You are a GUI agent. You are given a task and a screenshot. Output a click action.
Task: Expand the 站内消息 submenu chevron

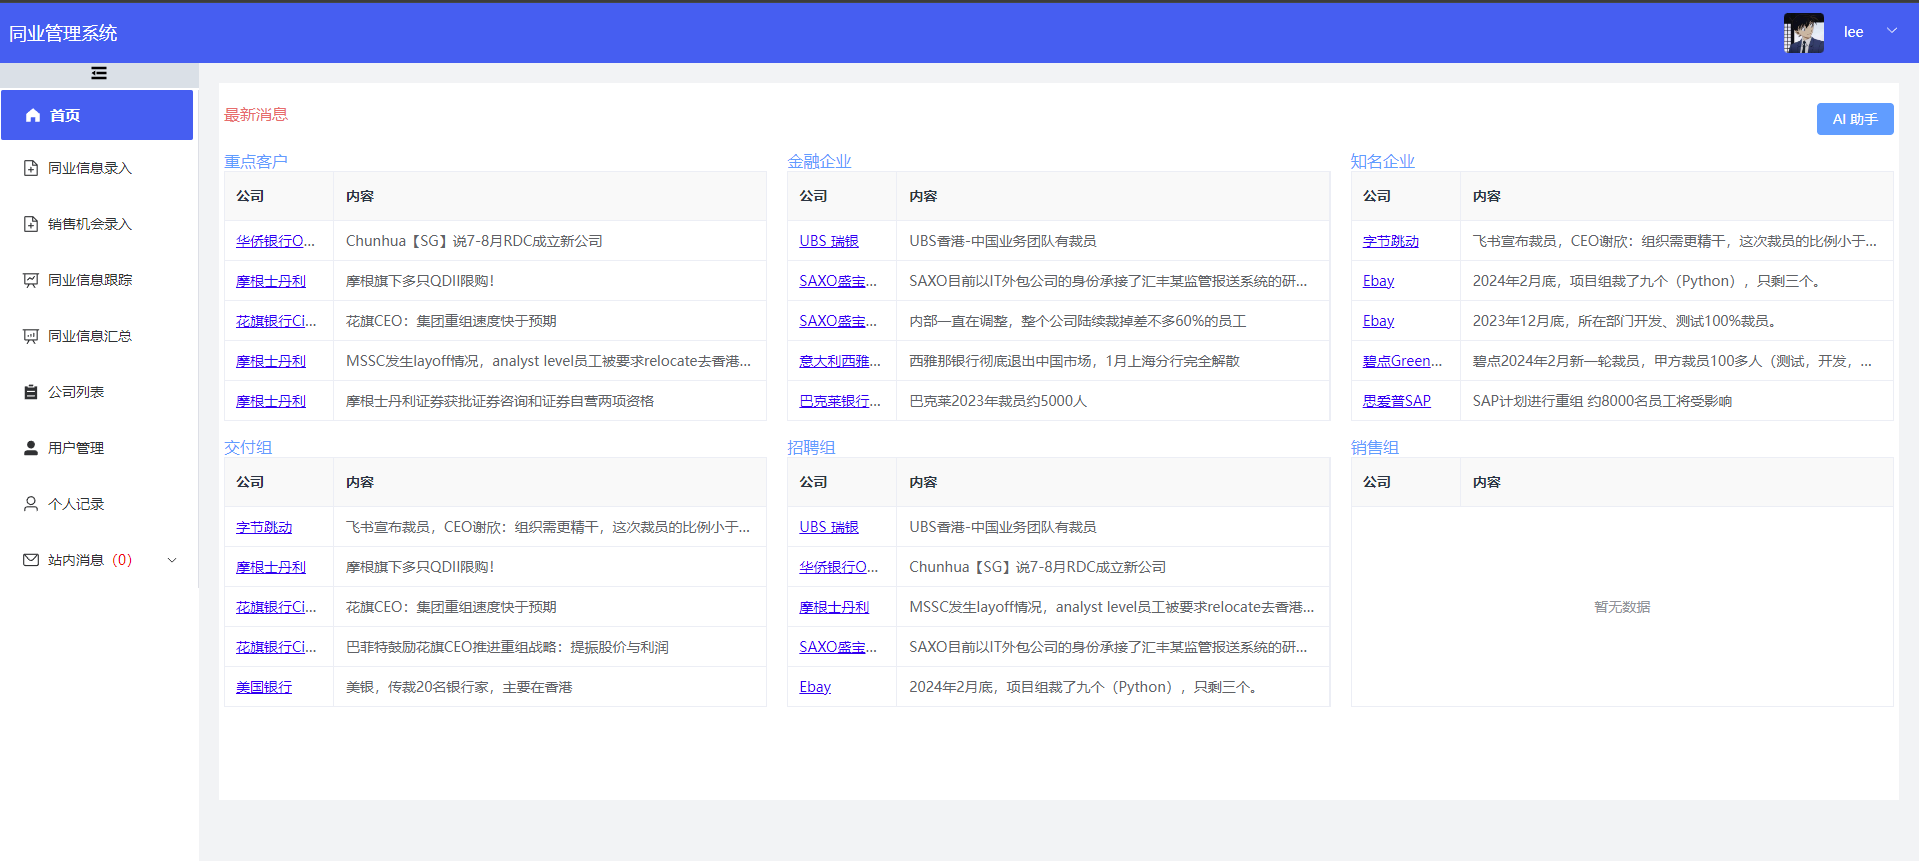(172, 560)
